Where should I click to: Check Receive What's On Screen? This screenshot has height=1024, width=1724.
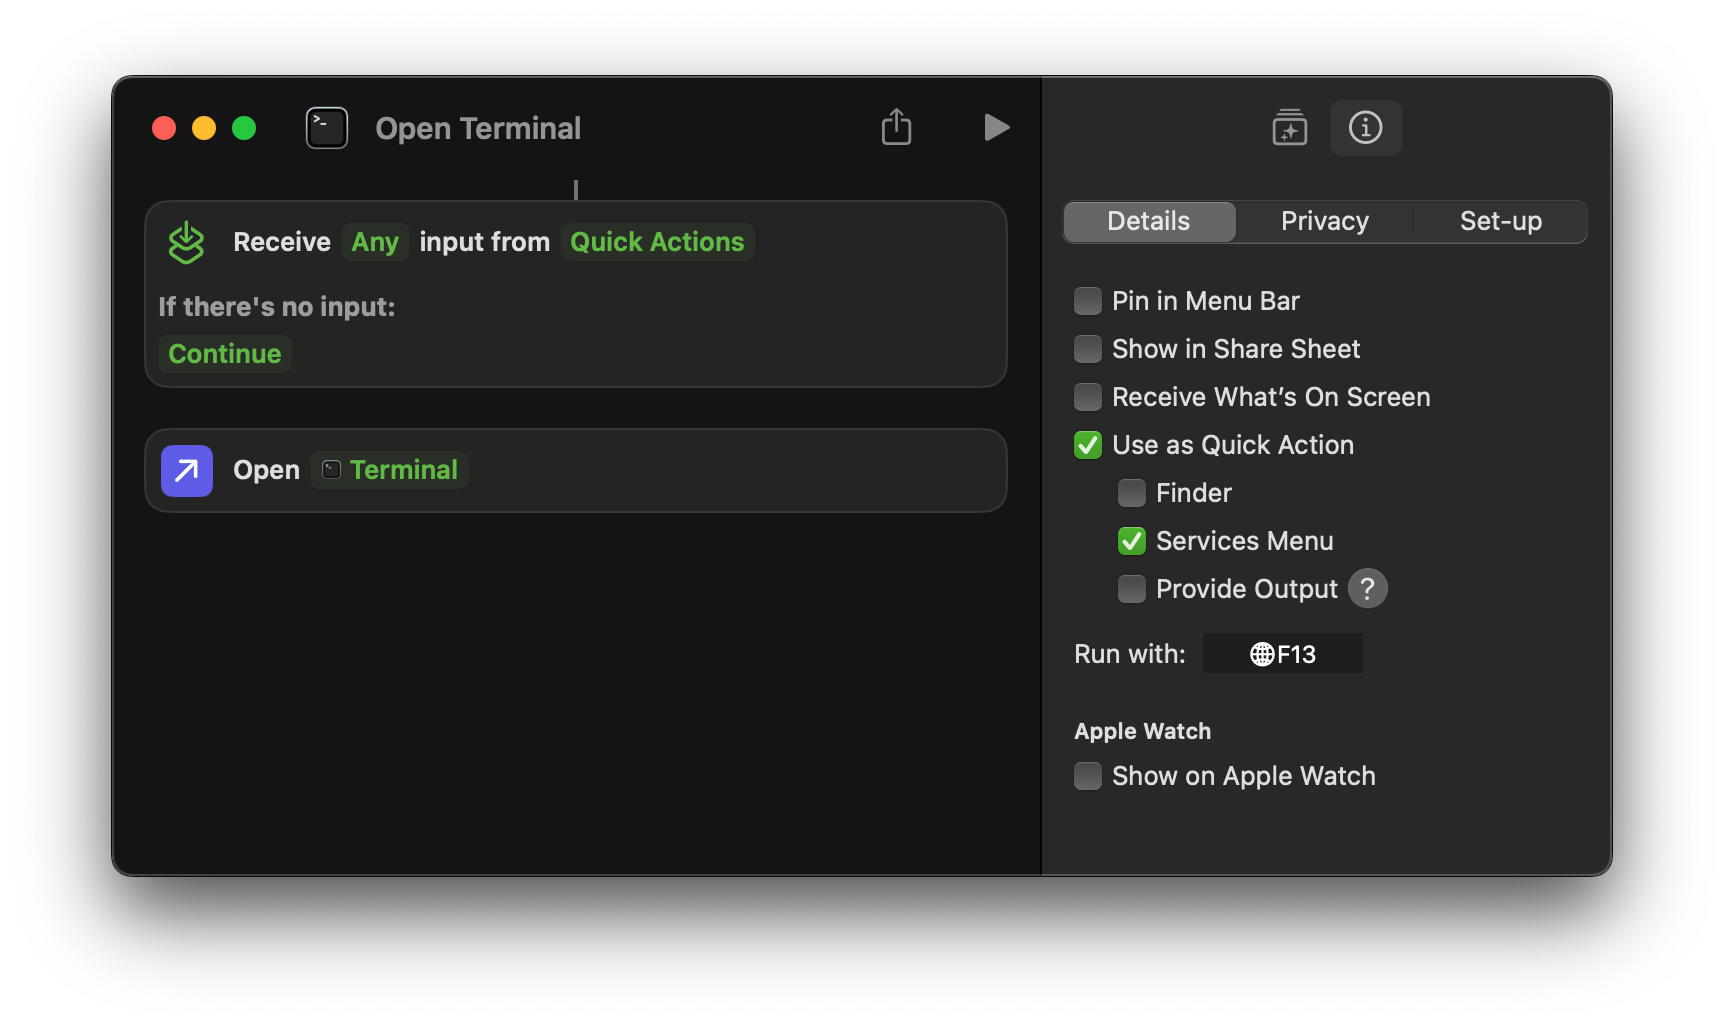(1087, 397)
